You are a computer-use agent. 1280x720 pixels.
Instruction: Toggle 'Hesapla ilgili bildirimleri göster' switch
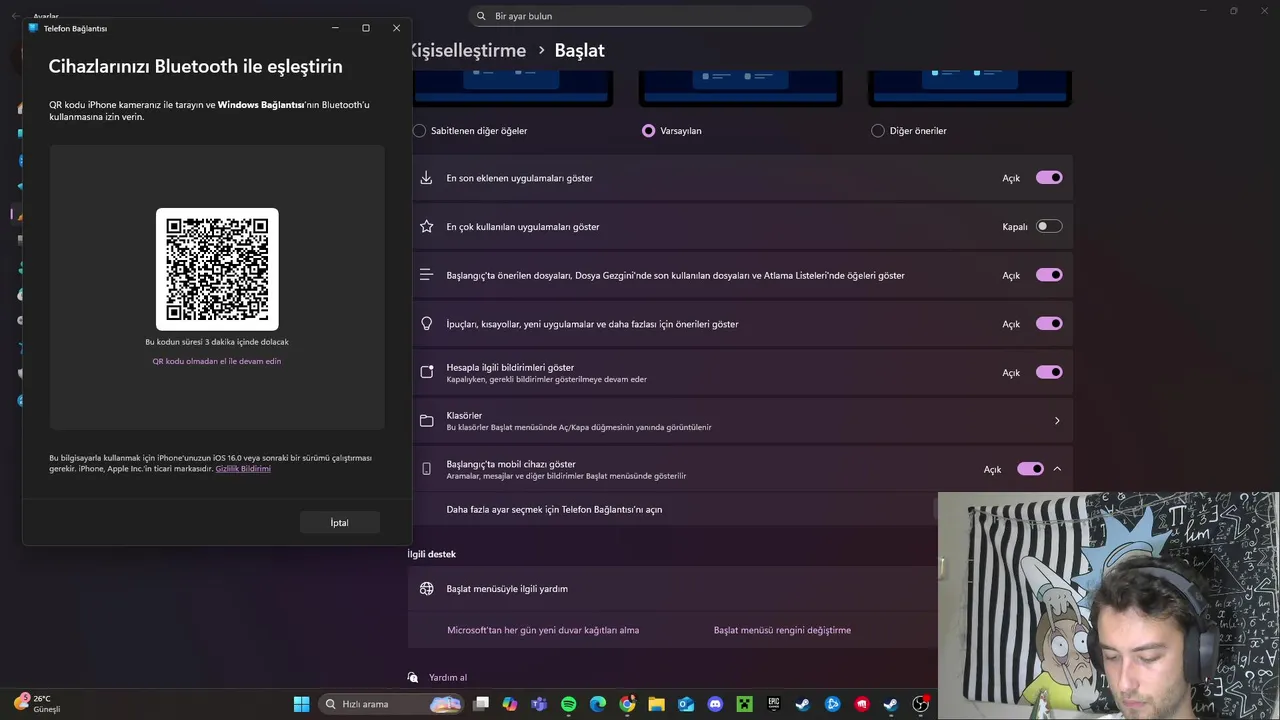[1049, 372]
